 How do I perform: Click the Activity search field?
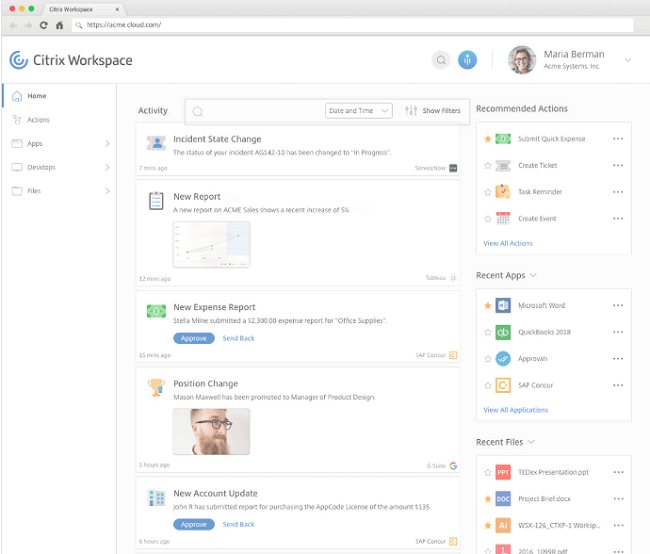(257, 111)
